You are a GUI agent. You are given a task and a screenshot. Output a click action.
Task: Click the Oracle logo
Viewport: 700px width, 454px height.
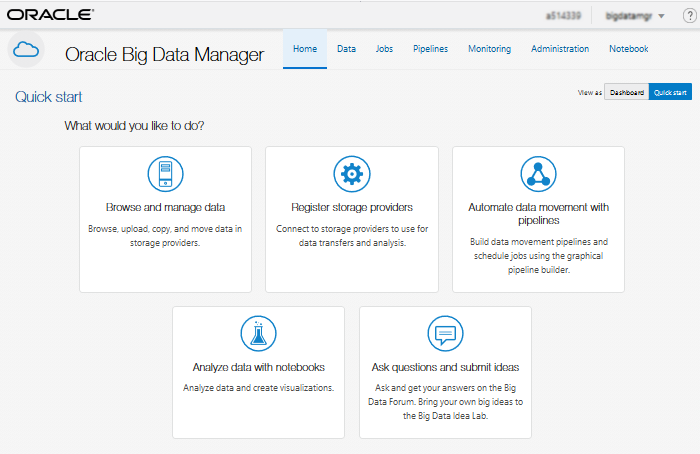click(50, 15)
